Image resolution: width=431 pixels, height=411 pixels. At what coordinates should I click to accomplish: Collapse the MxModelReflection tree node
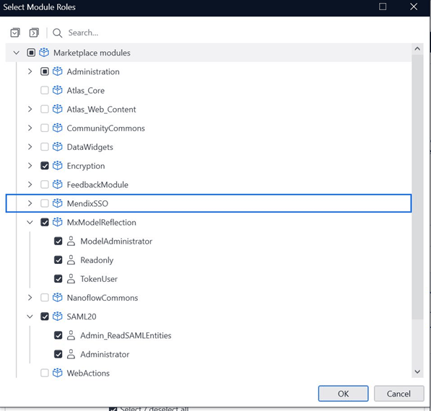click(x=30, y=222)
